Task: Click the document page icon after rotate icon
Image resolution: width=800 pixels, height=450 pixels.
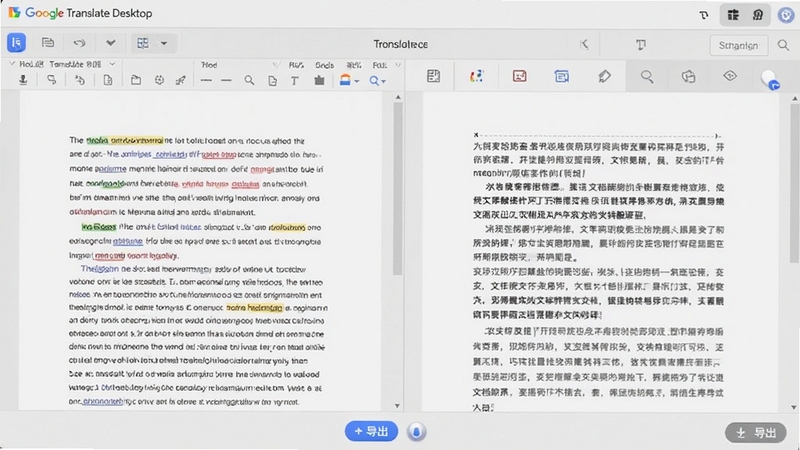Action: click(x=108, y=80)
